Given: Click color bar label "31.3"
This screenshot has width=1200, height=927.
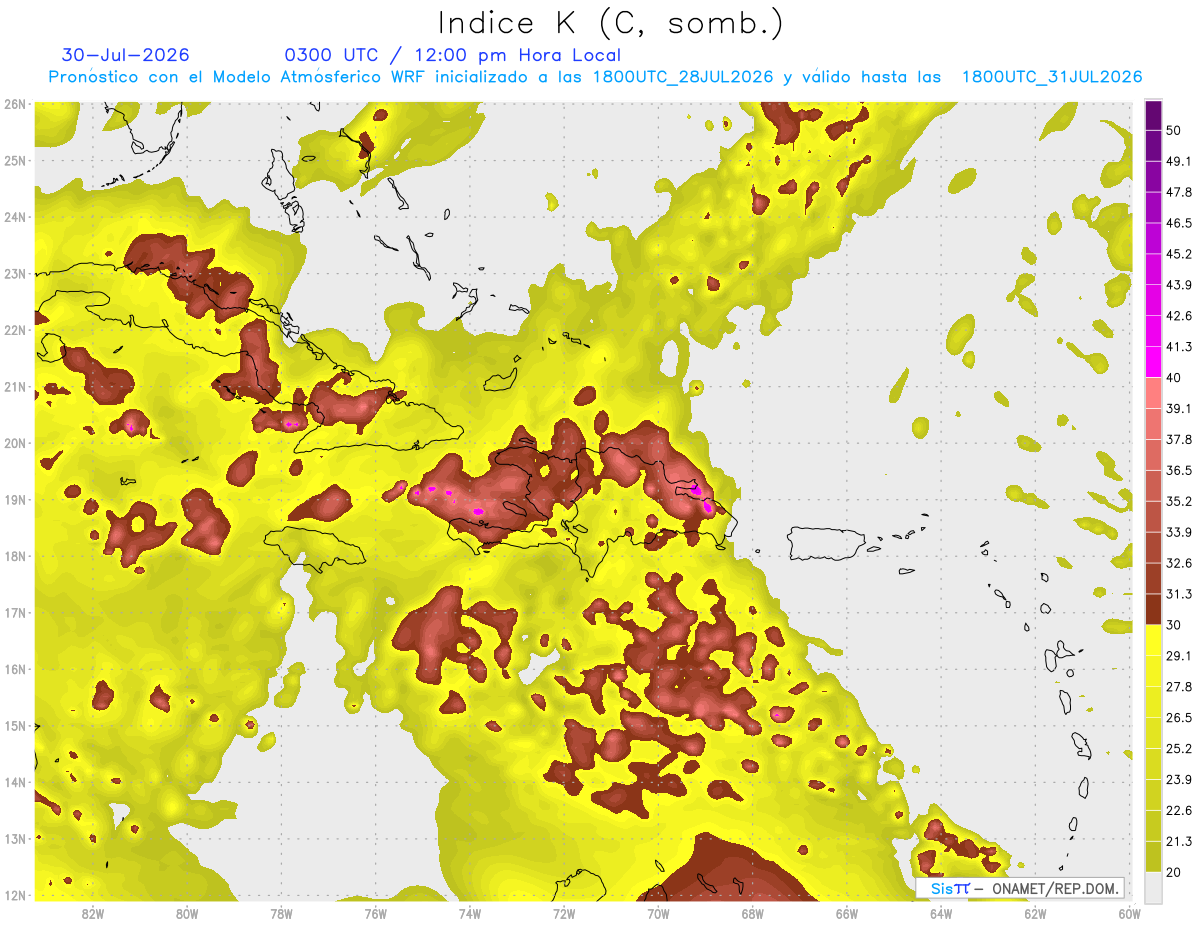Looking at the screenshot, I should (1179, 594).
